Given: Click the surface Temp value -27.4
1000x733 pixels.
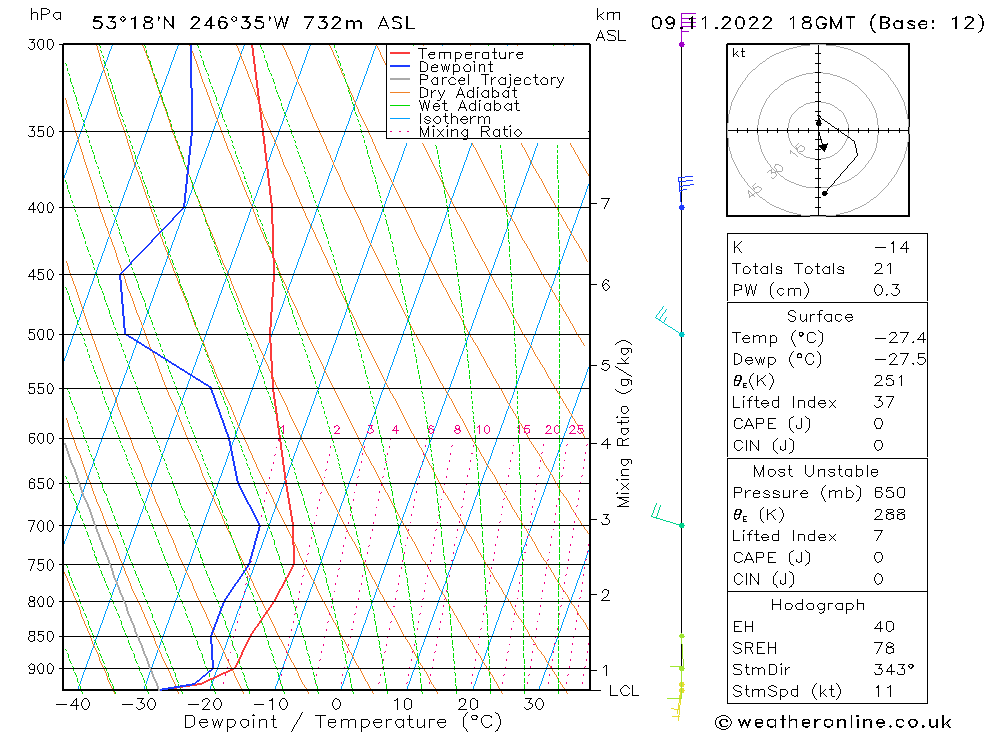Looking at the screenshot, I should pos(900,337).
